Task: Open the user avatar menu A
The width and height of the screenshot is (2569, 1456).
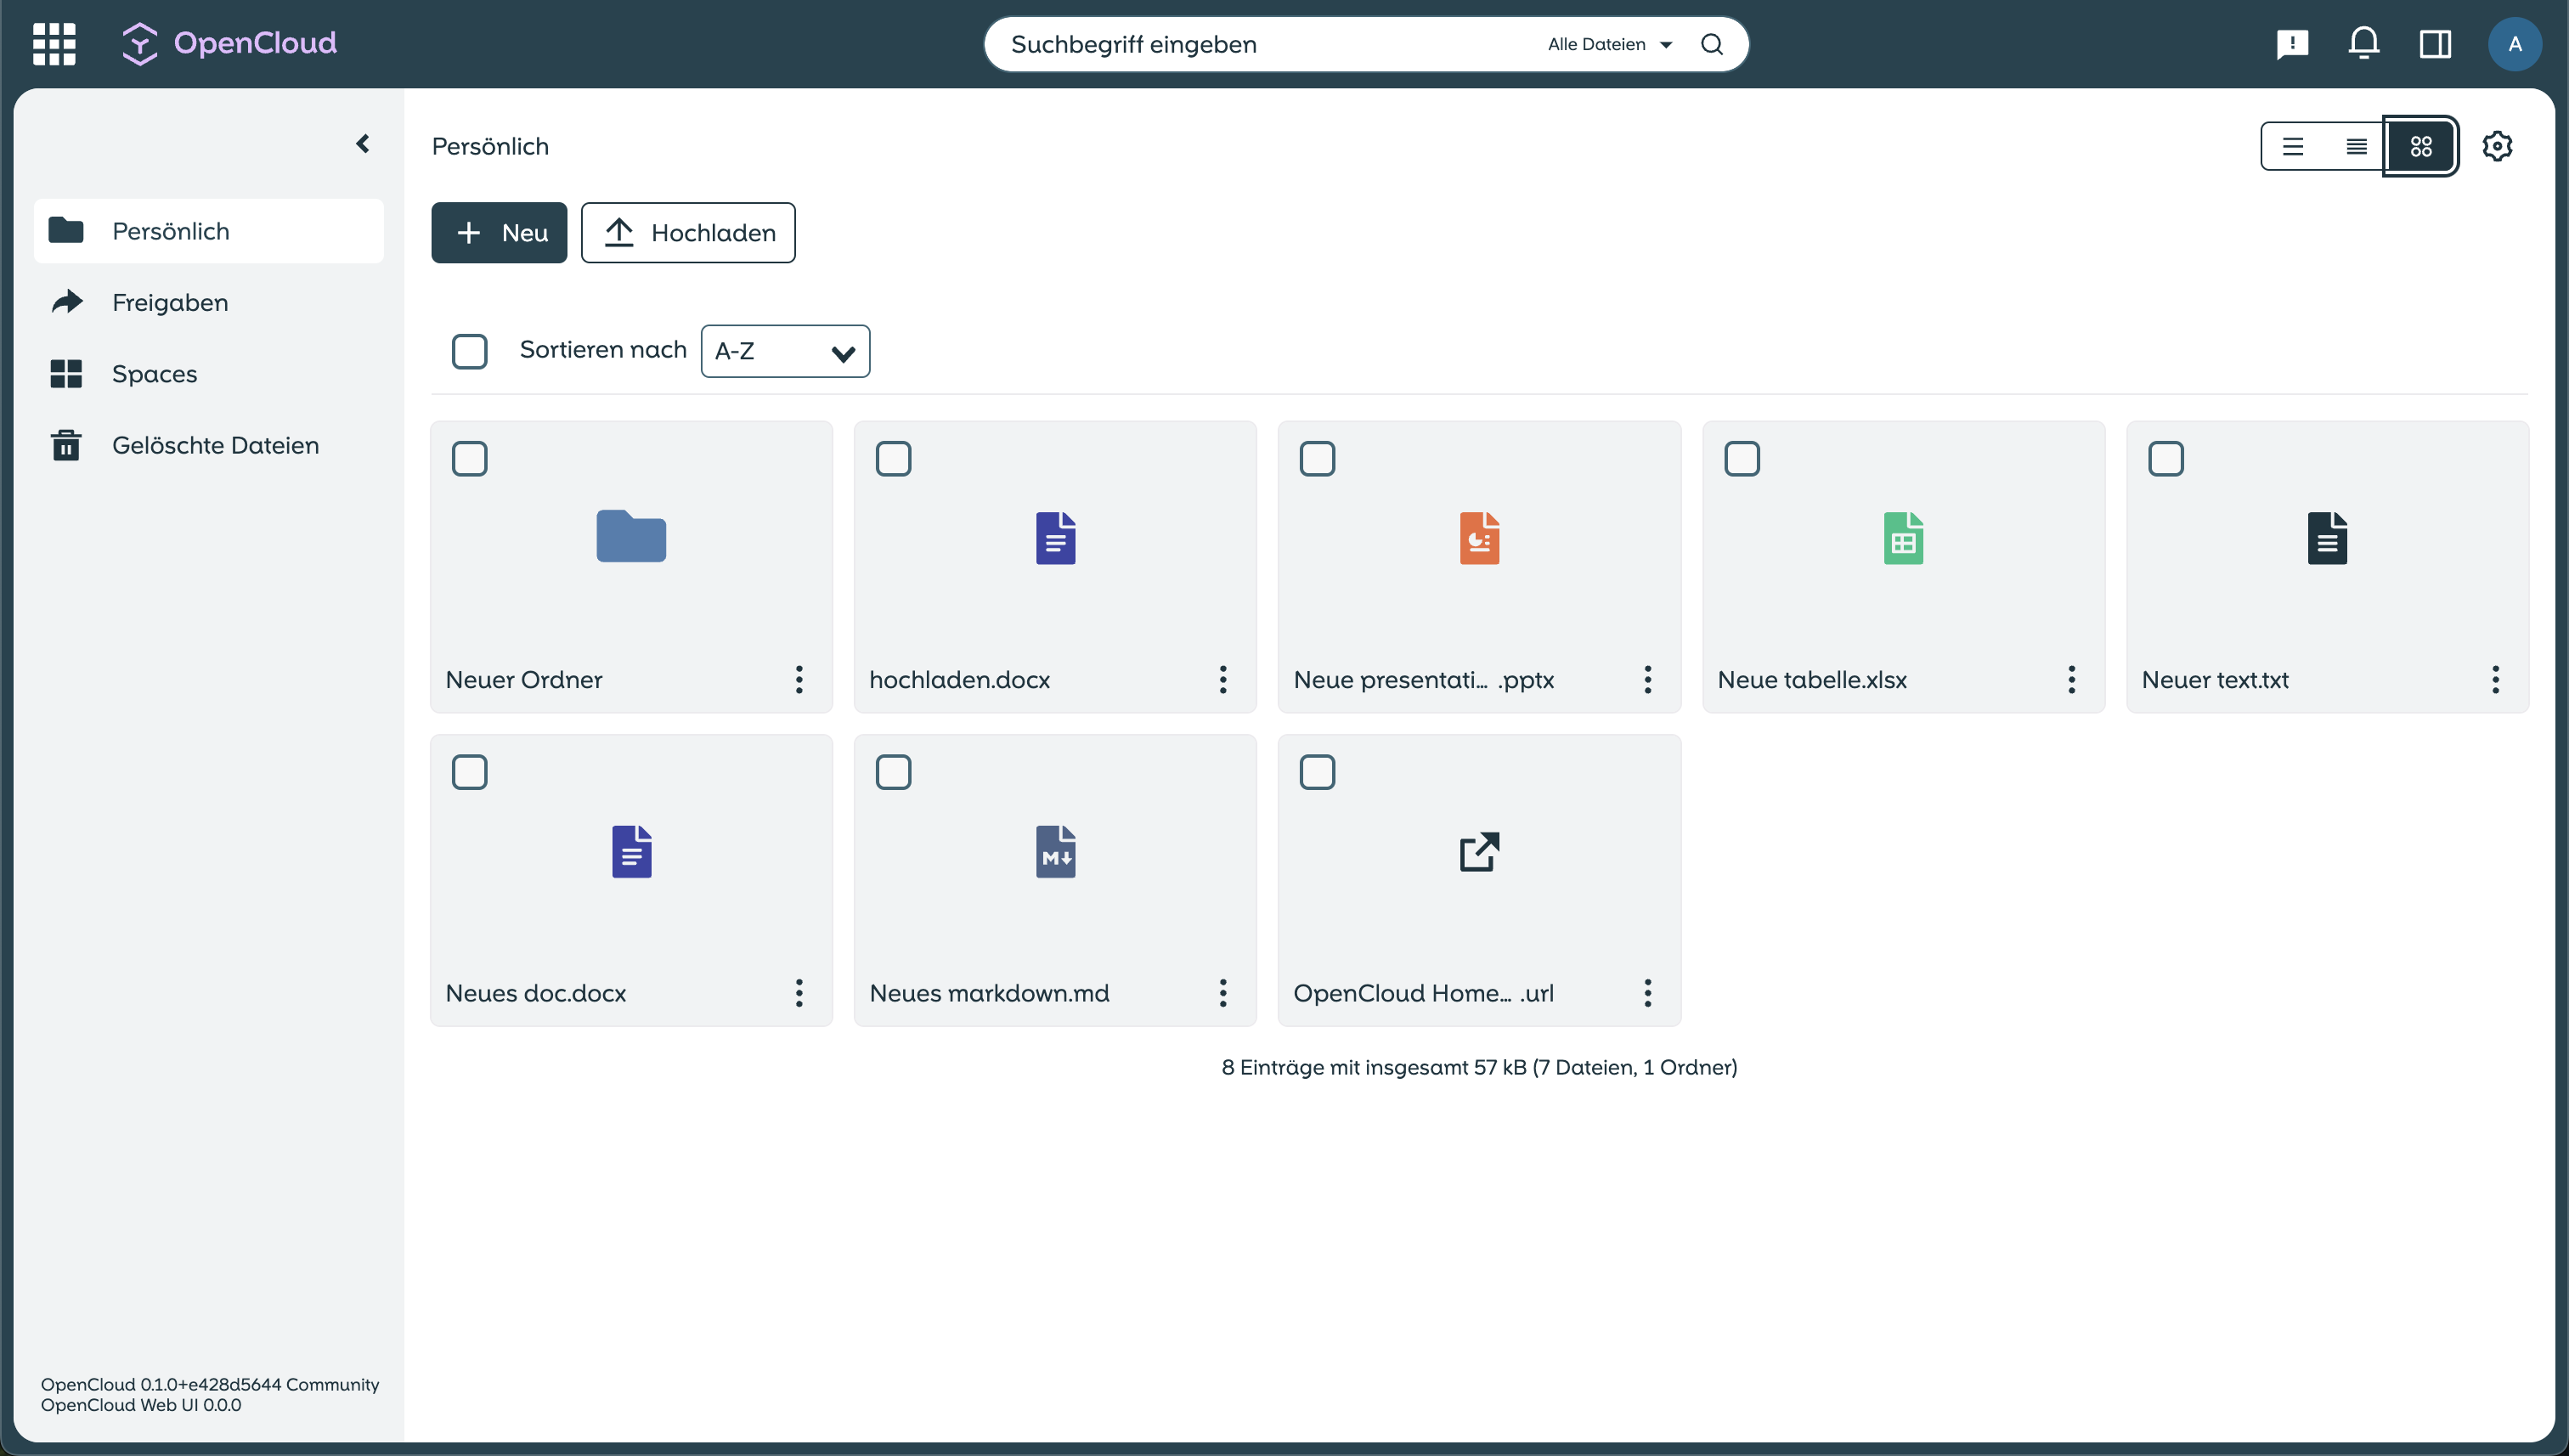Action: coord(2514,44)
